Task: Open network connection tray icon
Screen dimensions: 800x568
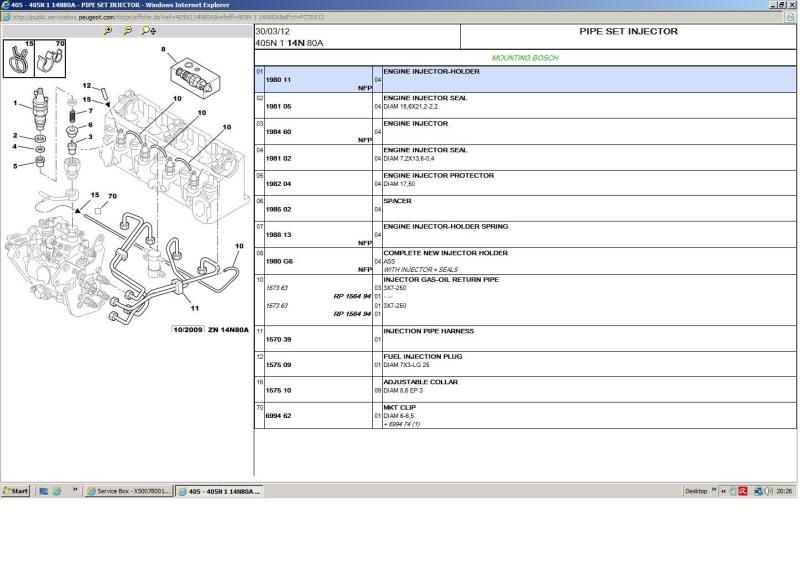Action: tap(758, 491)
